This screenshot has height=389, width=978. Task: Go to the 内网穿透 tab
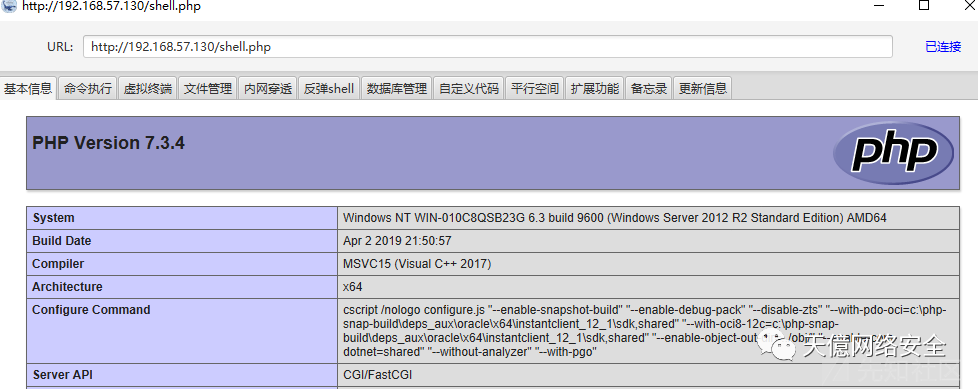point(268,89)
